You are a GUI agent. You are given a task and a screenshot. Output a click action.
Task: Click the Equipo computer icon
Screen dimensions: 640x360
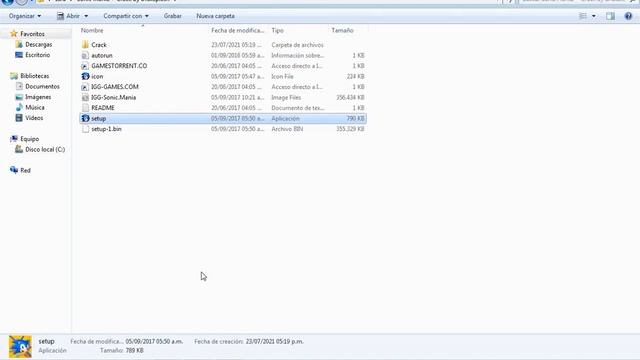tap(14, 139)
